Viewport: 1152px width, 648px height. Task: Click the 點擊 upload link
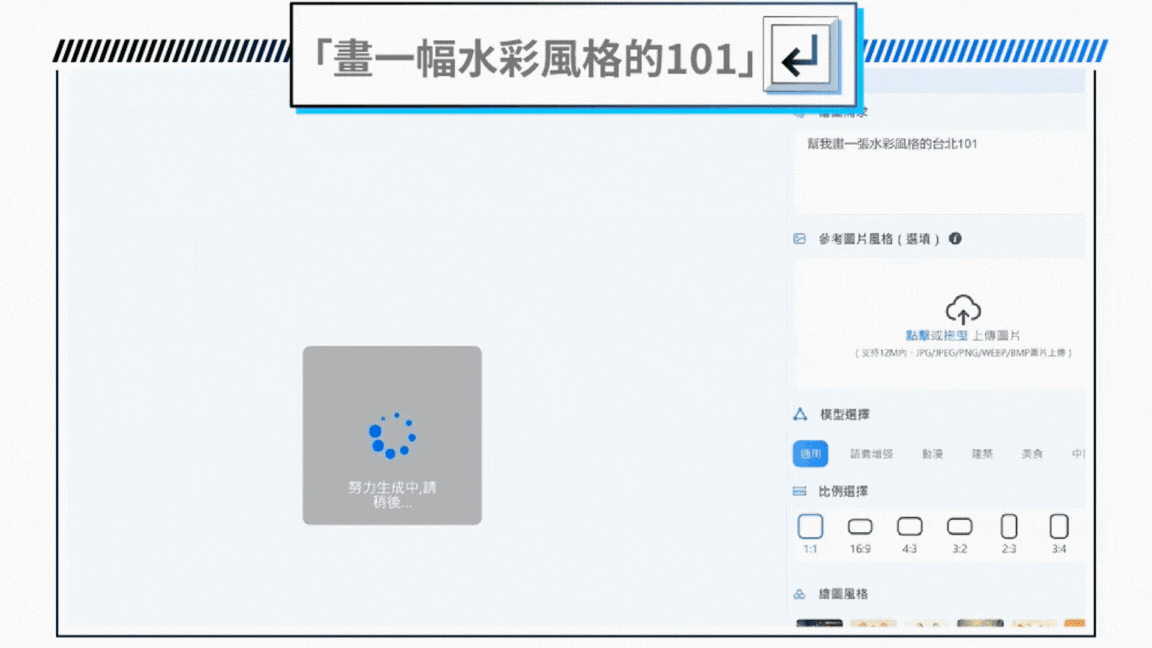point(918,336)
